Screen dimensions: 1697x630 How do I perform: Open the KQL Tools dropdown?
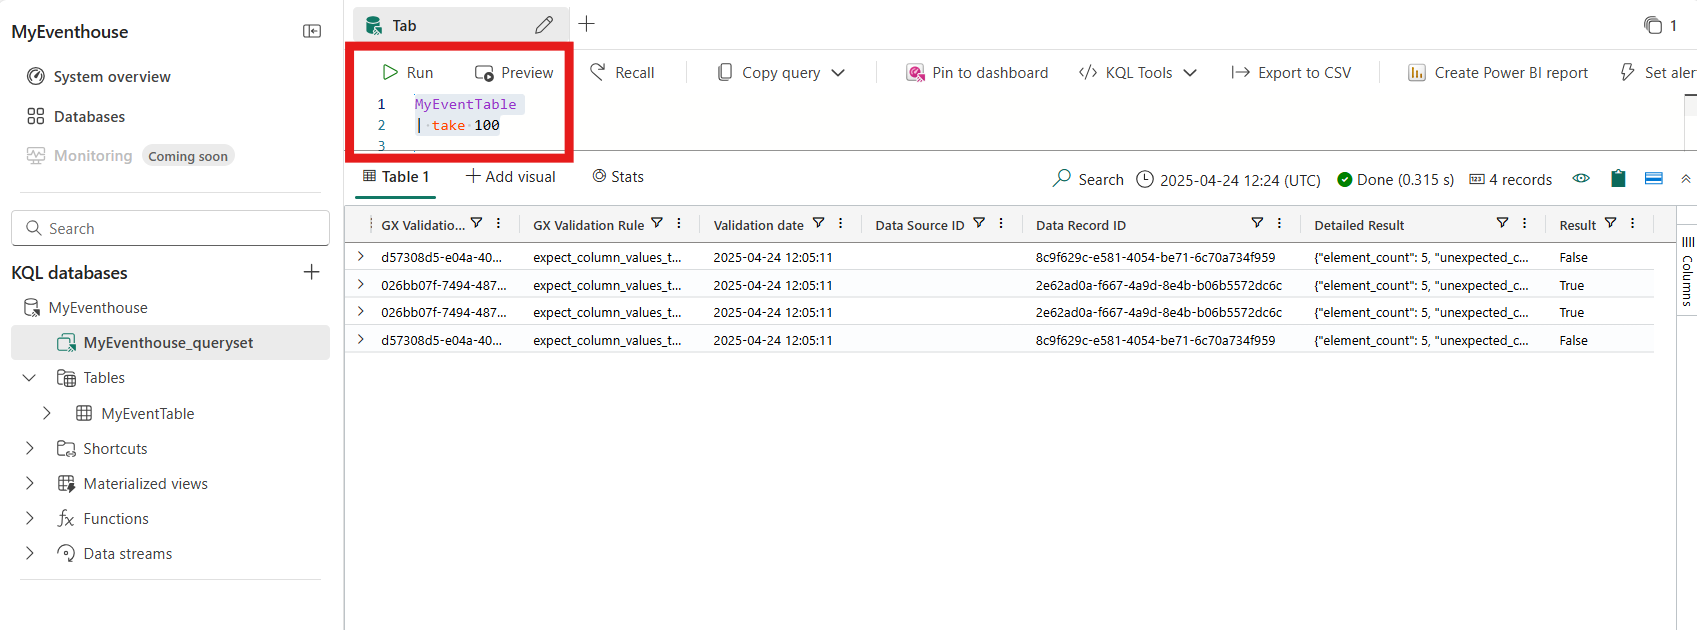(1190, 73)
